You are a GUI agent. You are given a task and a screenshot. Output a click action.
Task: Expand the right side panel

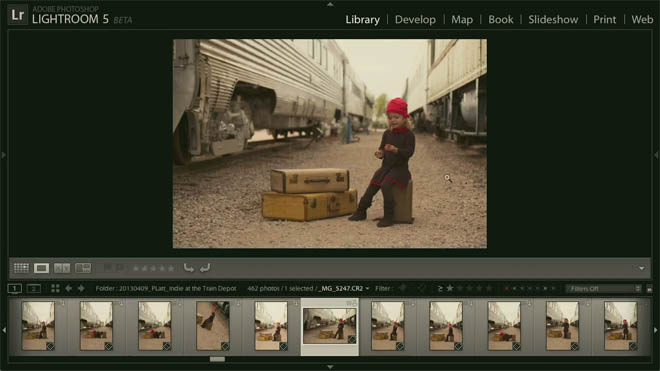click(x=656, y=155)
